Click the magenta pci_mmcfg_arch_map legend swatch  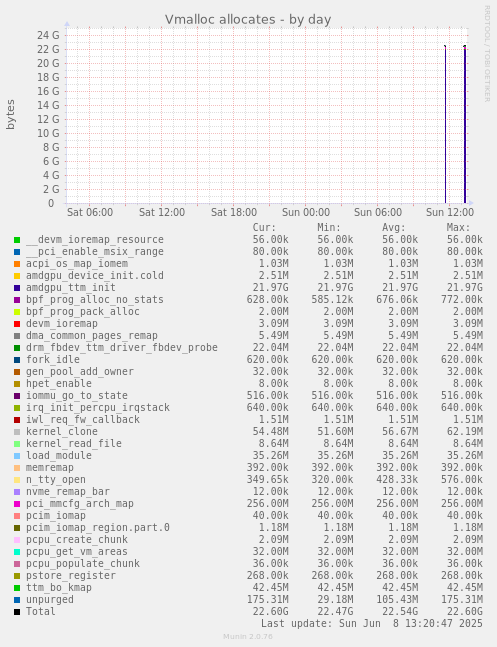pyautogui.click(x=17, y=504)
